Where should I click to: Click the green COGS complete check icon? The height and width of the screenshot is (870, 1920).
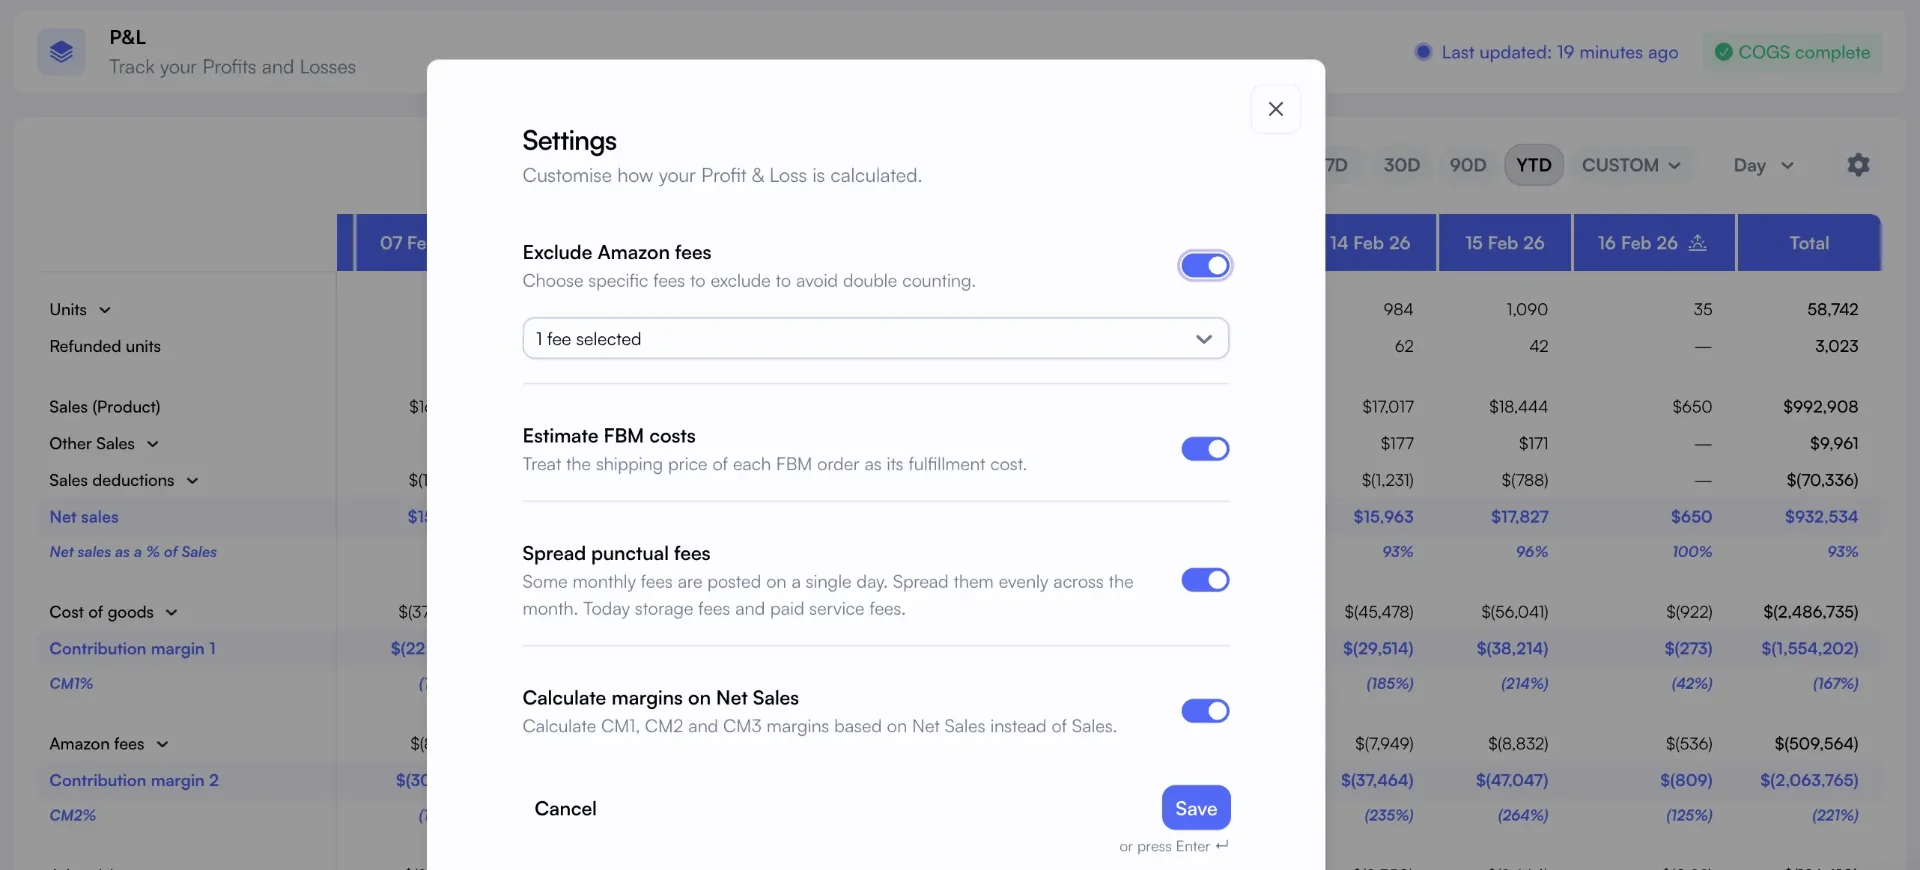1723,52
